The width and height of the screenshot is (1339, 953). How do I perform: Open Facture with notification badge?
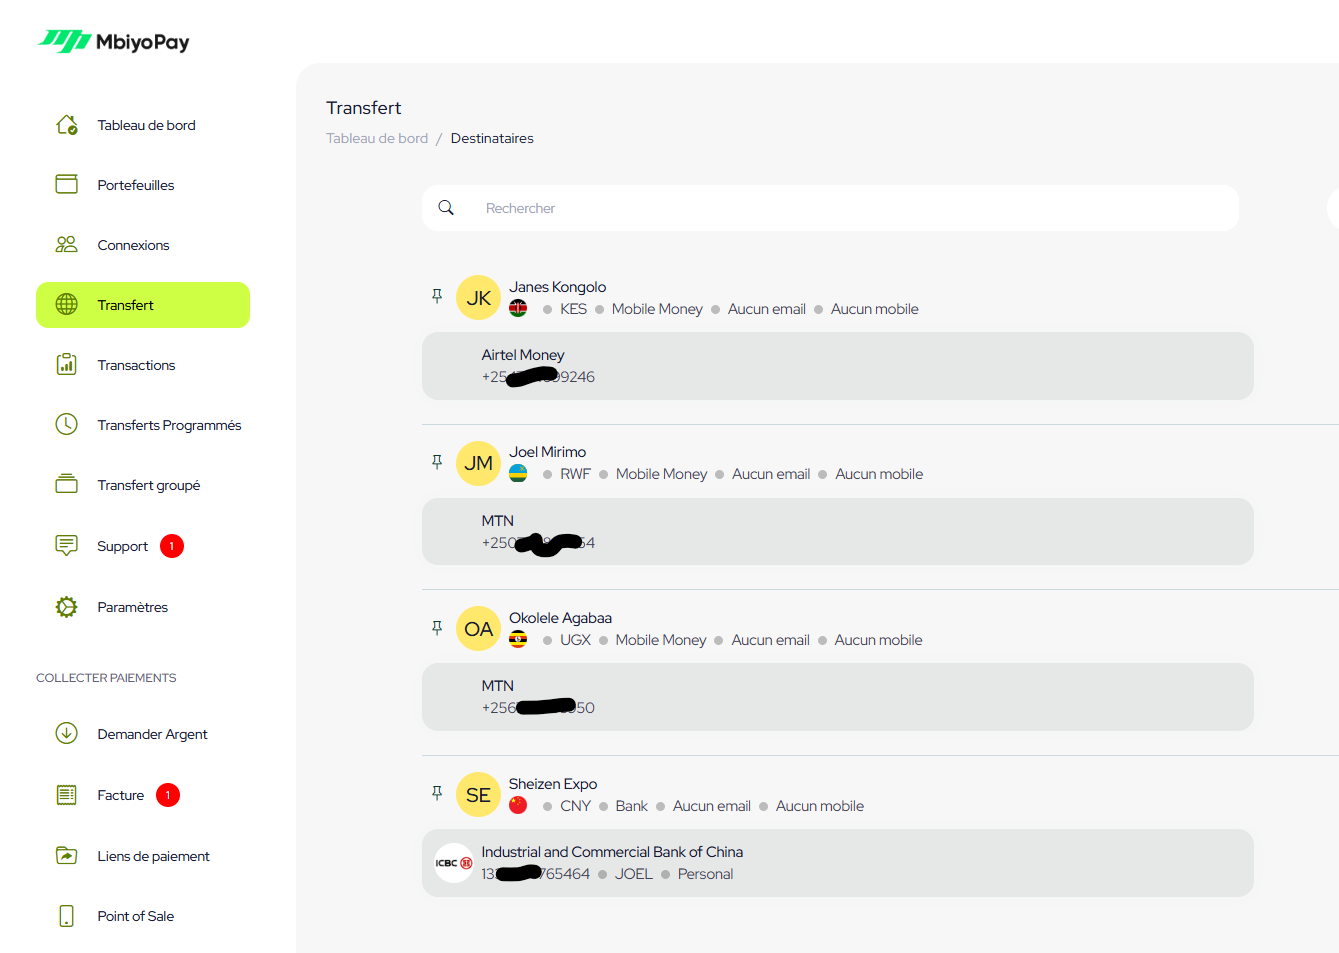(121, 795)
